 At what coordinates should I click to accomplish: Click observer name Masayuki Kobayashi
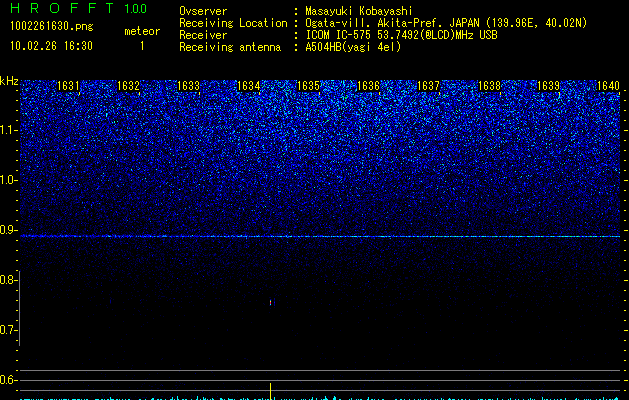point(359,11)
